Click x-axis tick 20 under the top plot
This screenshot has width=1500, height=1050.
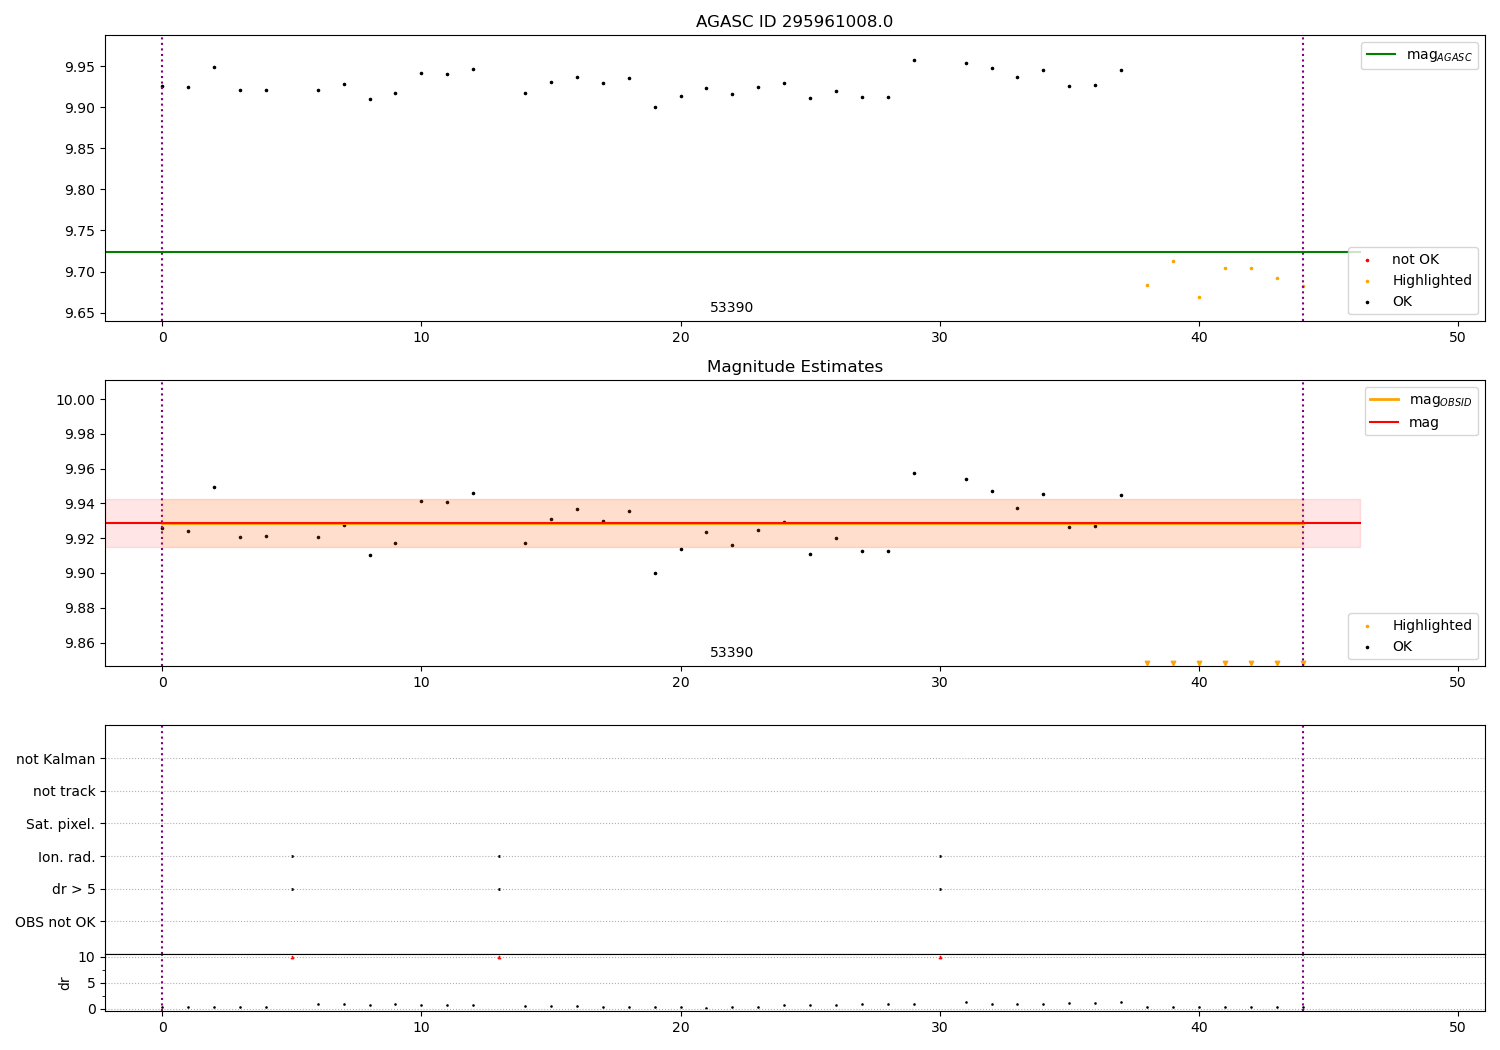pyautogui.click(x=680, y=337)
